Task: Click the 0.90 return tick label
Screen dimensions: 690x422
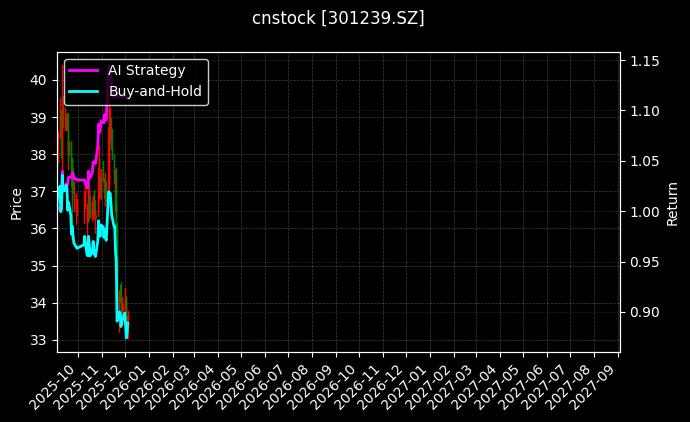Action: pyautogui.click(x=643, y=312)
